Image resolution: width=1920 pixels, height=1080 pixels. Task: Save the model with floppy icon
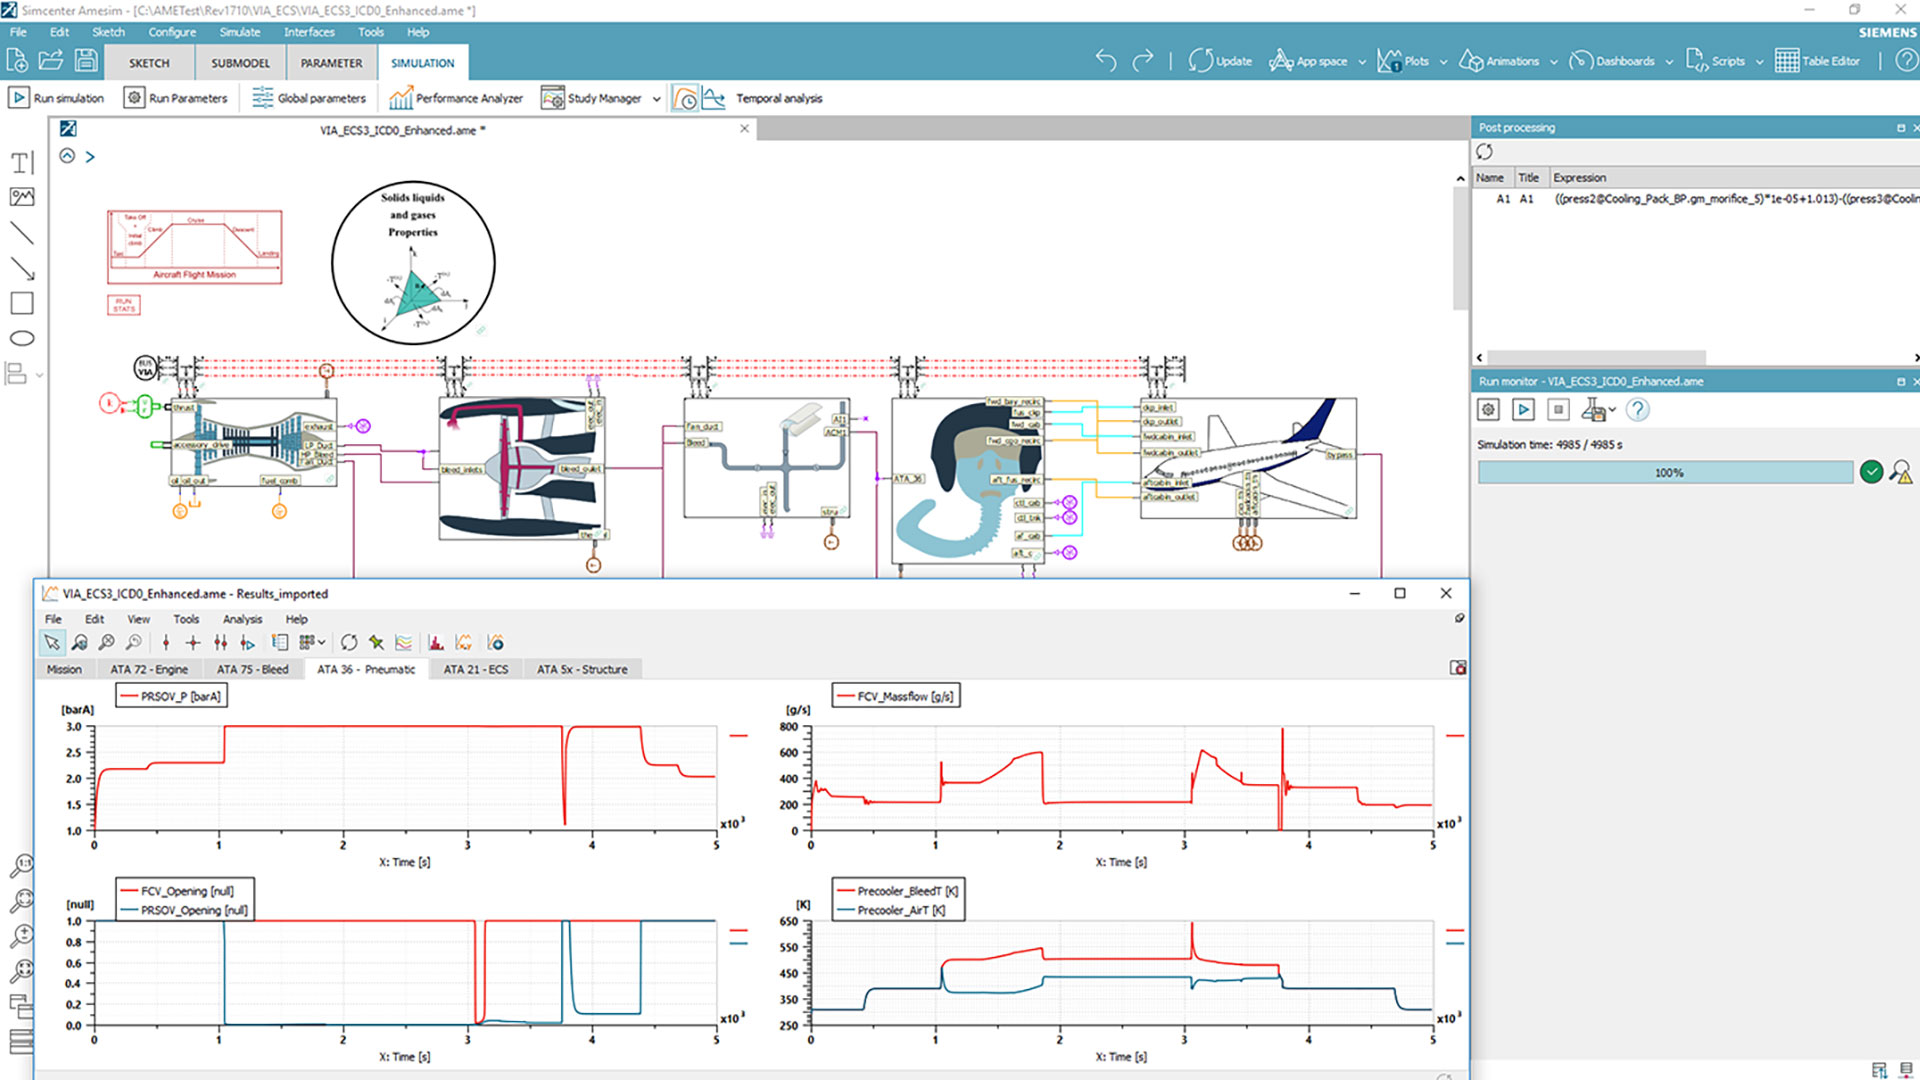86,61
